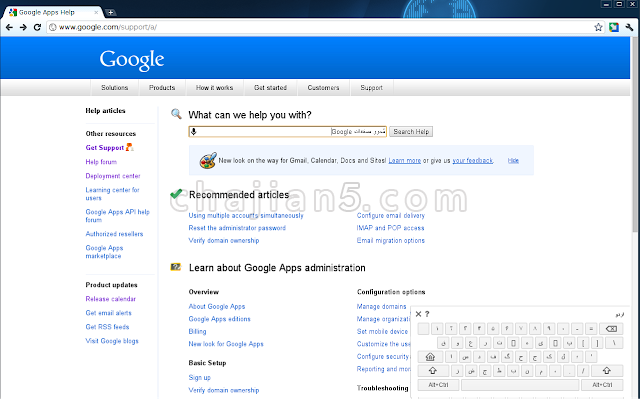Viewport: 640px width, 400px height.
Task: Open Verify domain ownership under Recommended articles
Action: coord(224,240)
